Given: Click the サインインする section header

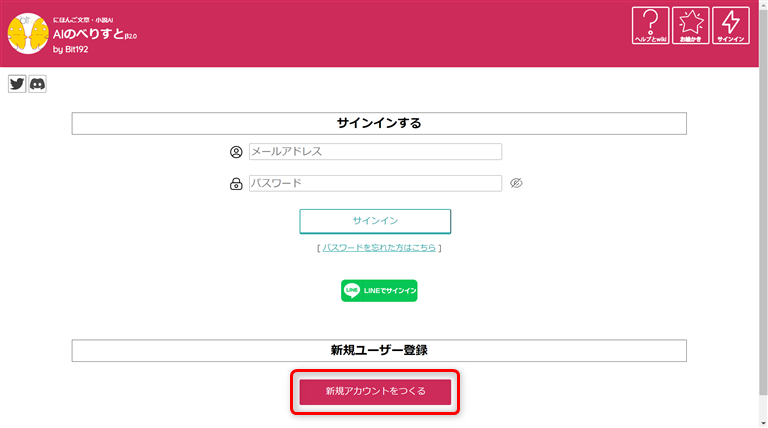Looking at the screenshot, I should (x=379, y=123).
